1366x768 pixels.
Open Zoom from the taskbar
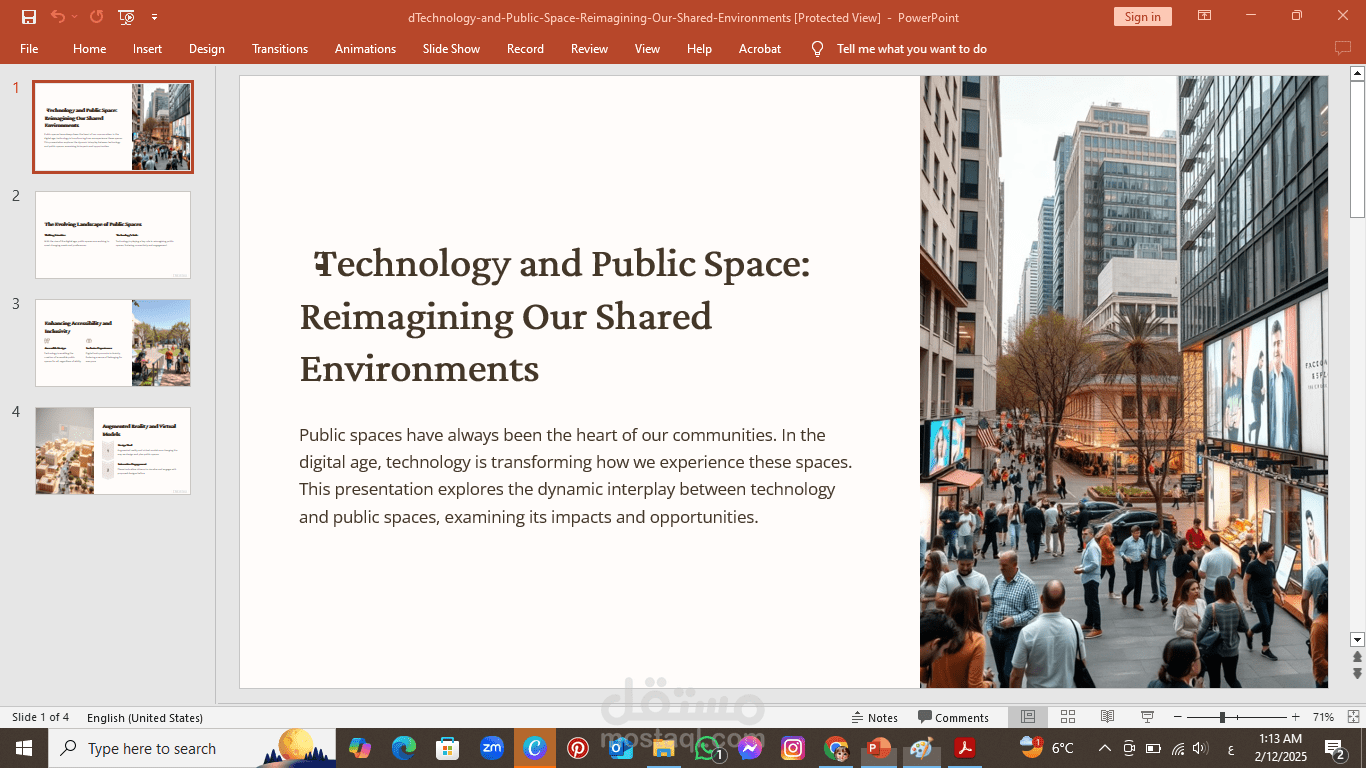tap(491, 748)
